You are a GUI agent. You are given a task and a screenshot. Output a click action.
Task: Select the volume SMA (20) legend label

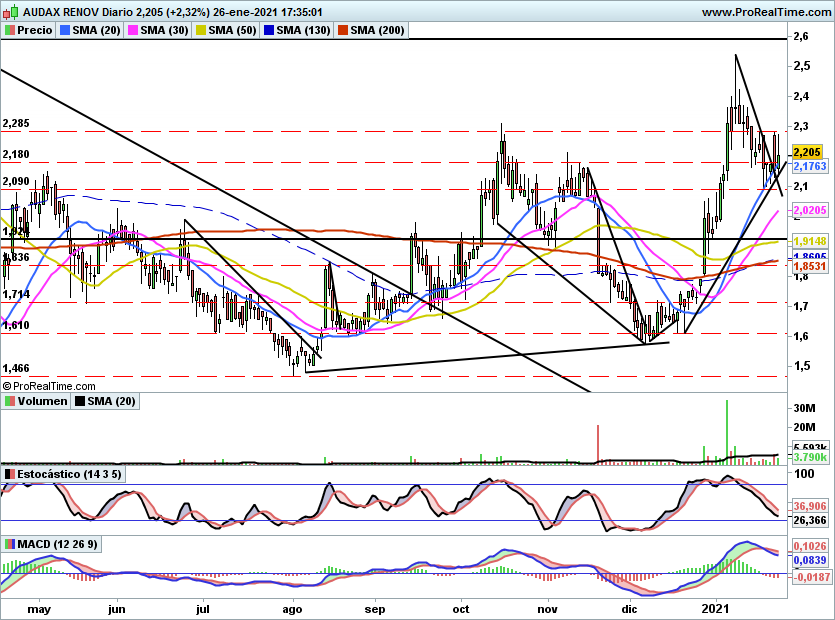pyautogui.click(x=111, y=401)
